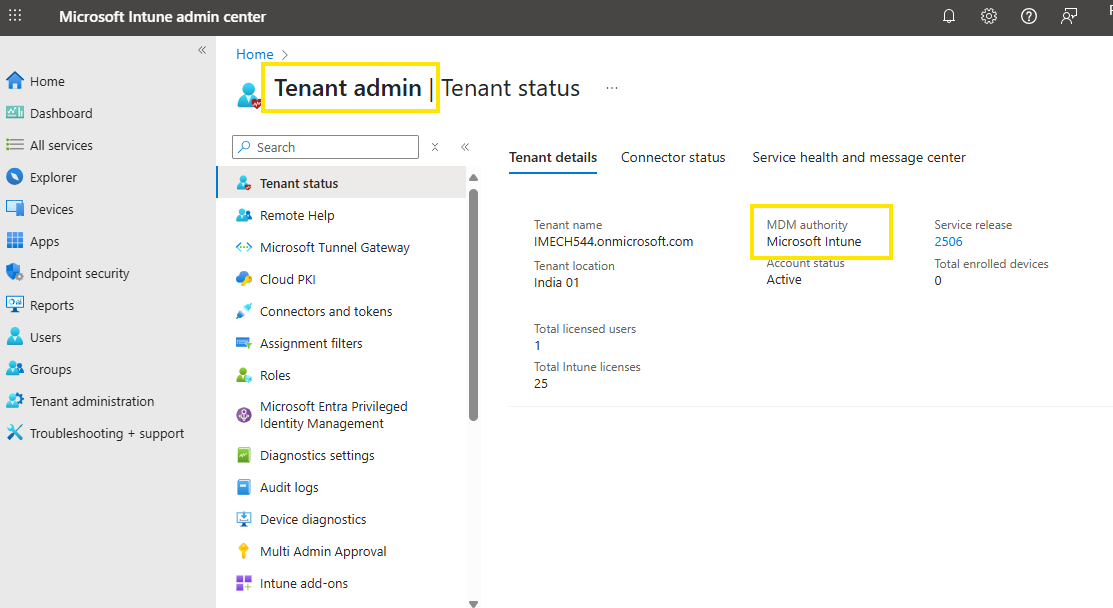
Task: Click the Users person icon
Action: pyautogui.click(x=15, y=336)
